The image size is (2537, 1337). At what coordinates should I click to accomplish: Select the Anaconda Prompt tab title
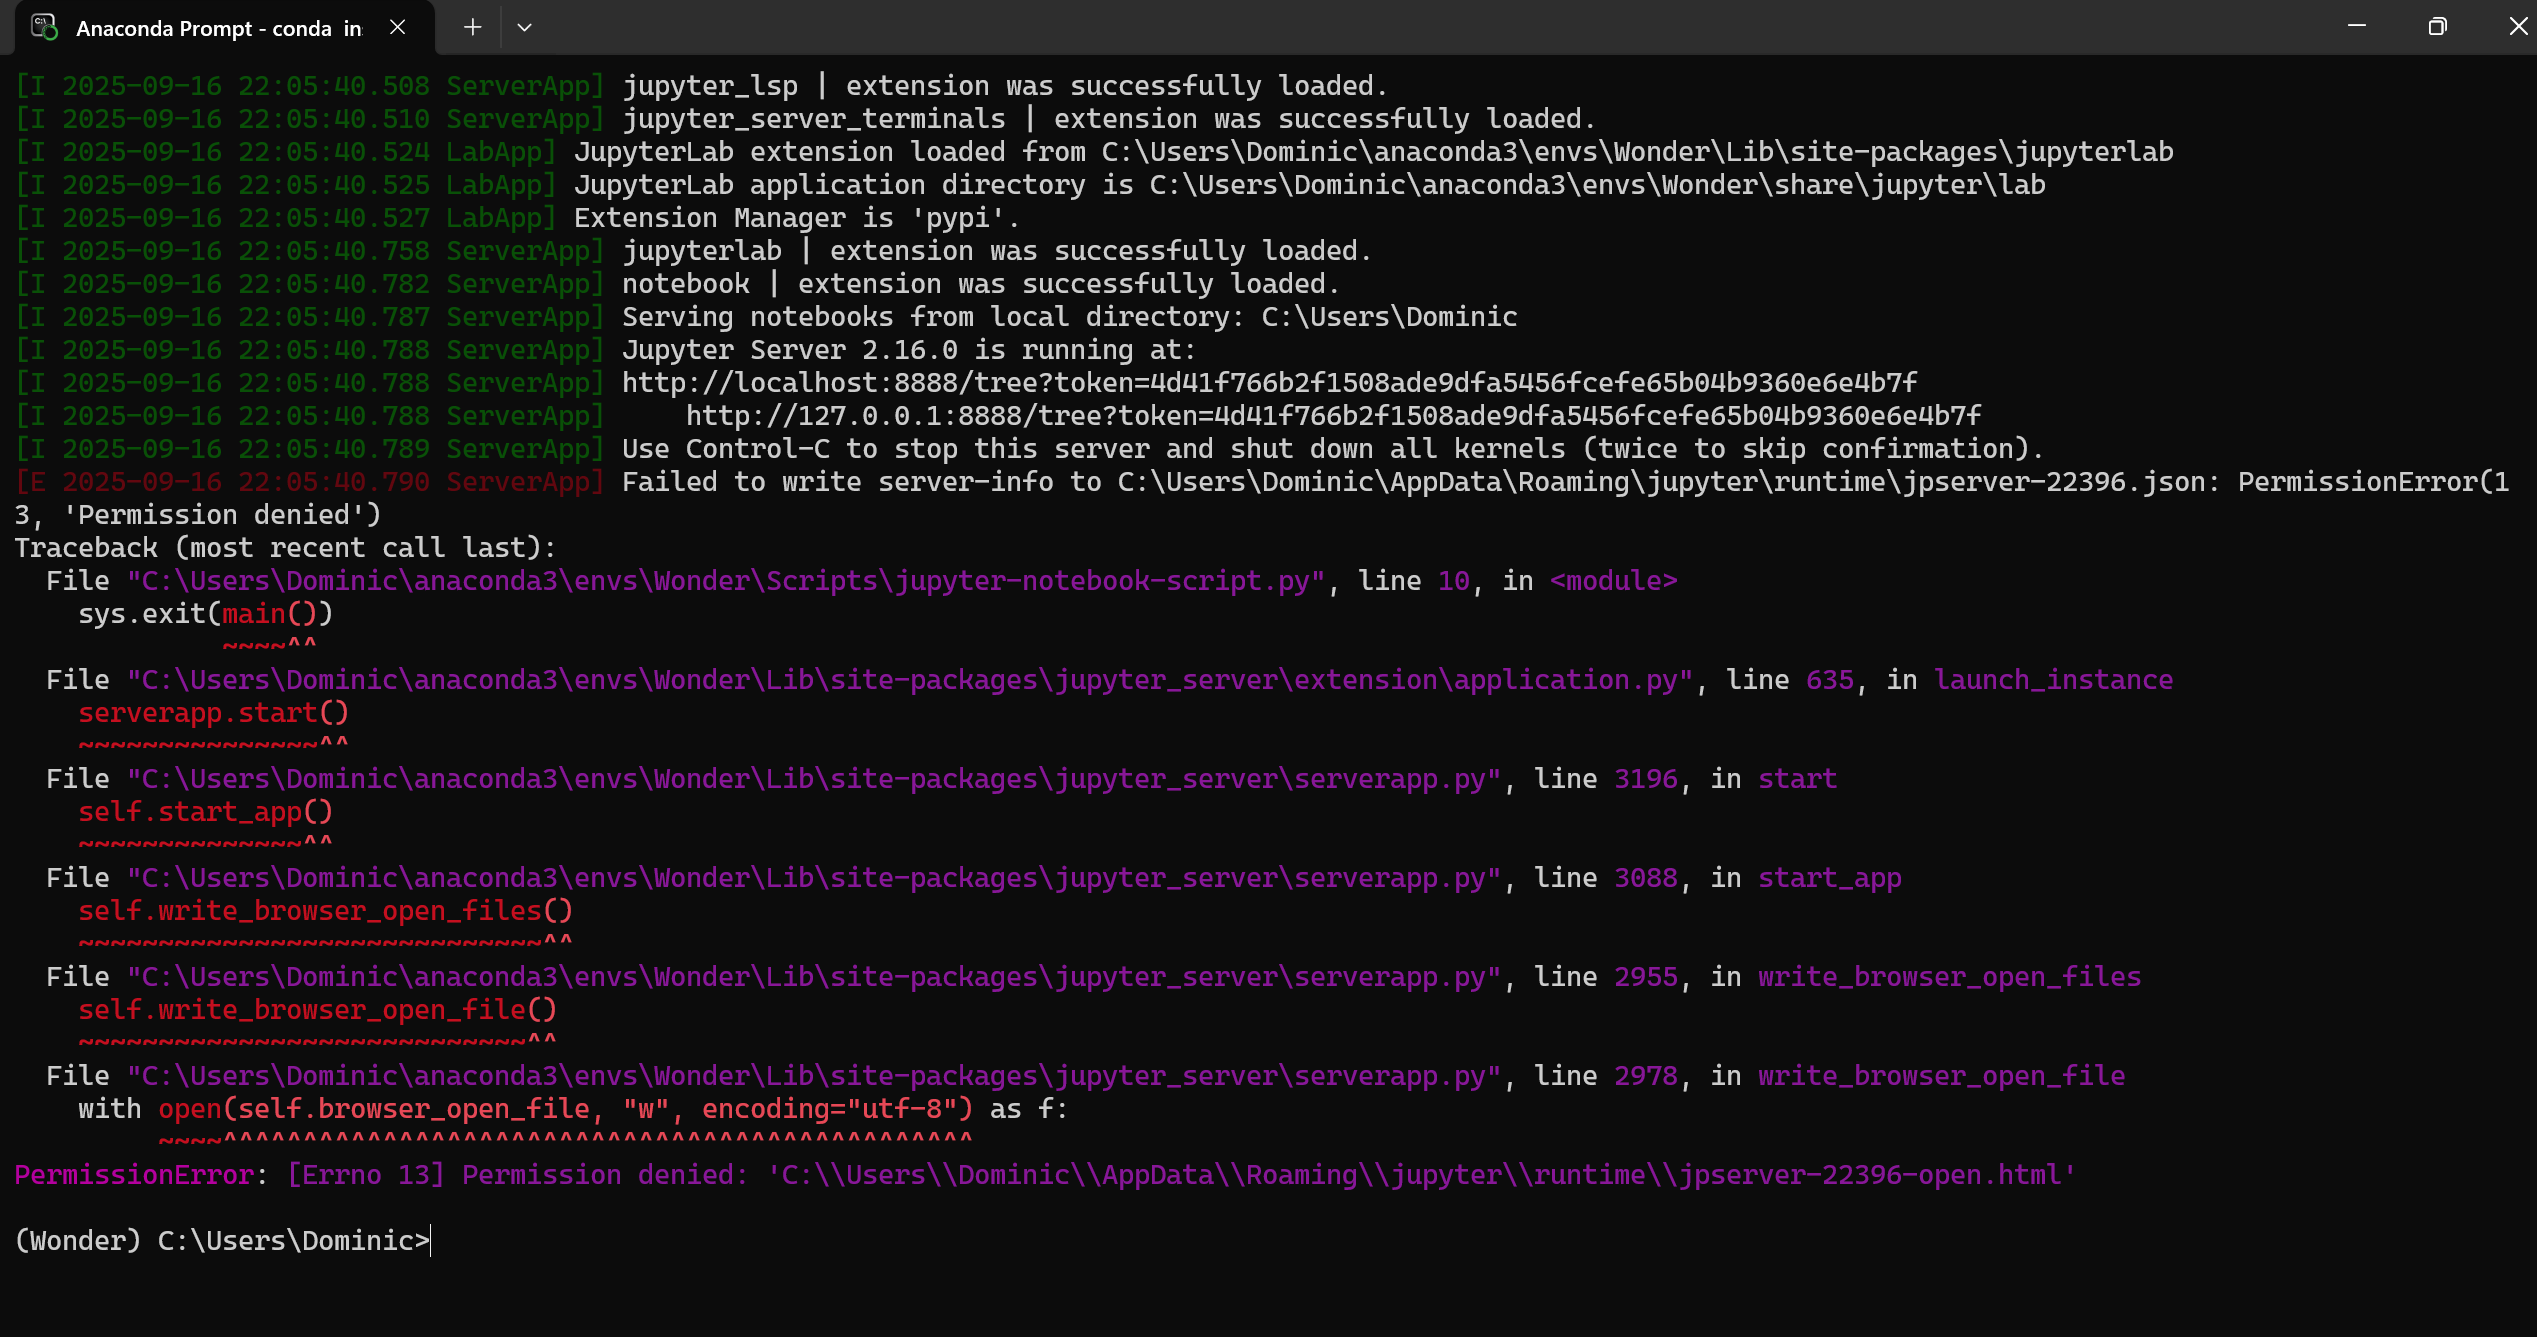(x=218, y=29)
